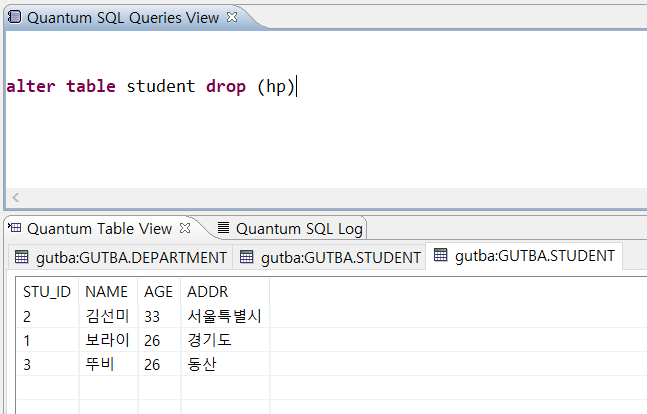Screen dimensions: 647x414
Task: Click the Quantum Table View tab icon
Action: coord(14,227)
